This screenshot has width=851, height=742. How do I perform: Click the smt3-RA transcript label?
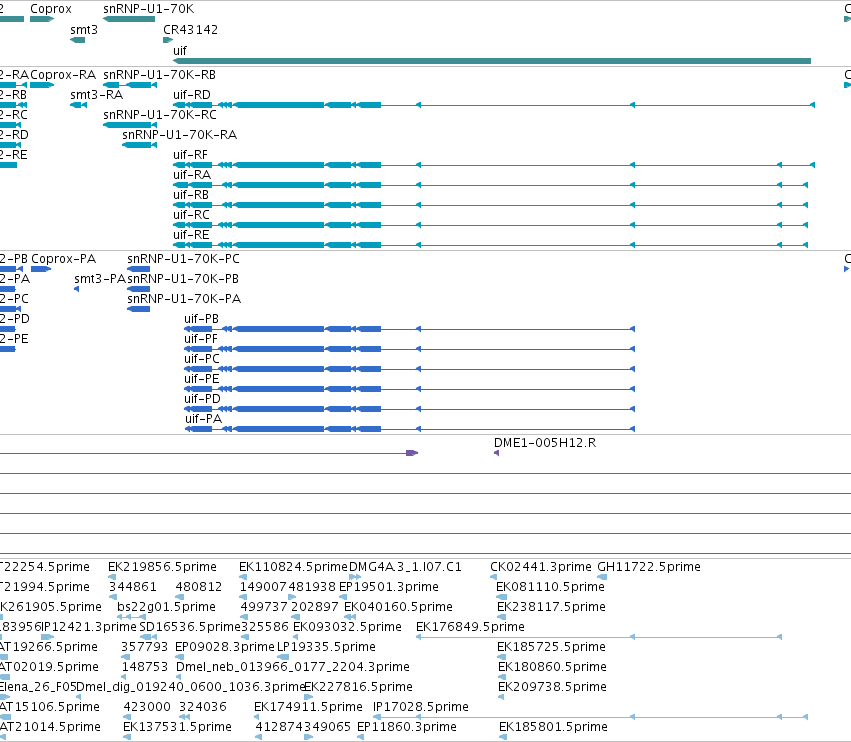pos(96,95)
